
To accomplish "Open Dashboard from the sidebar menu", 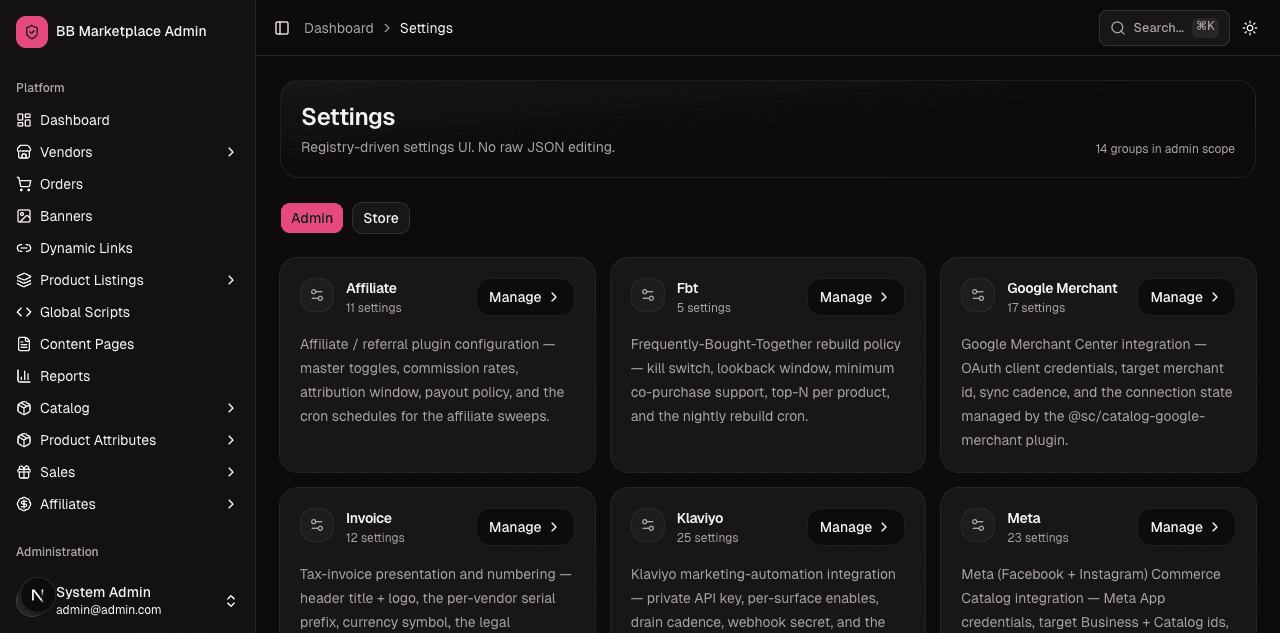I will (128, 120).
